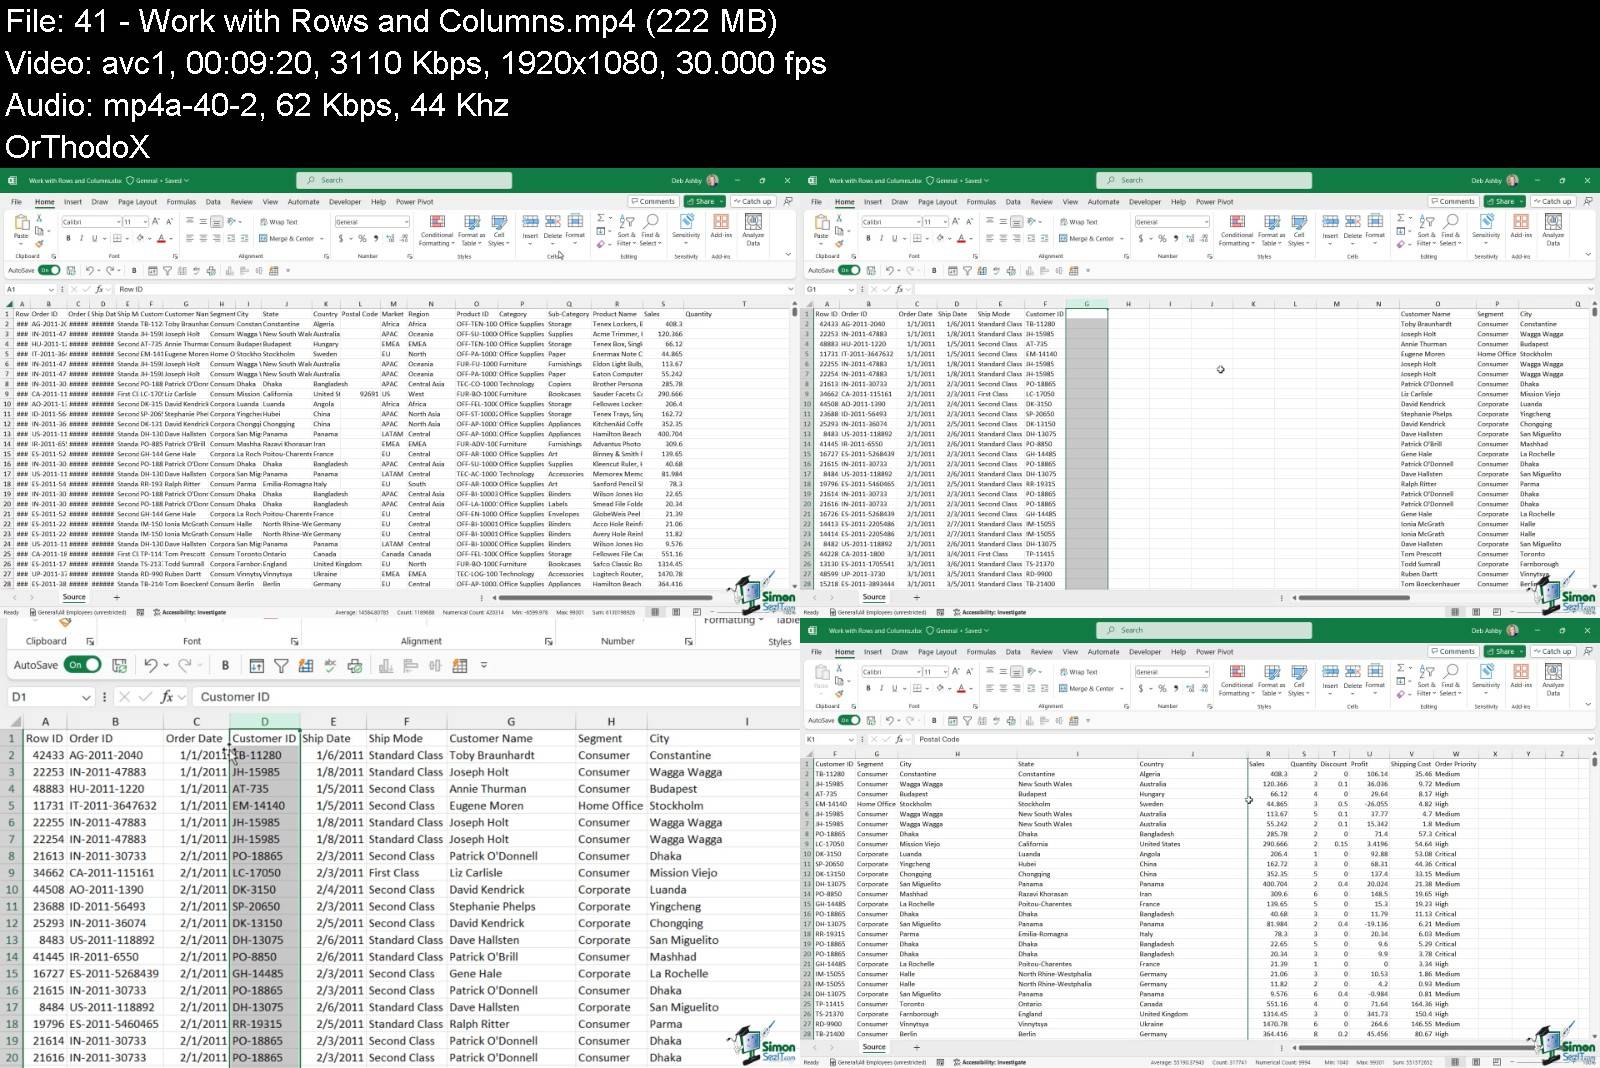Collapse the ribbon chevron in the A1 window
Screen dimensions: 1600x1068
click(x=790, y=256)
